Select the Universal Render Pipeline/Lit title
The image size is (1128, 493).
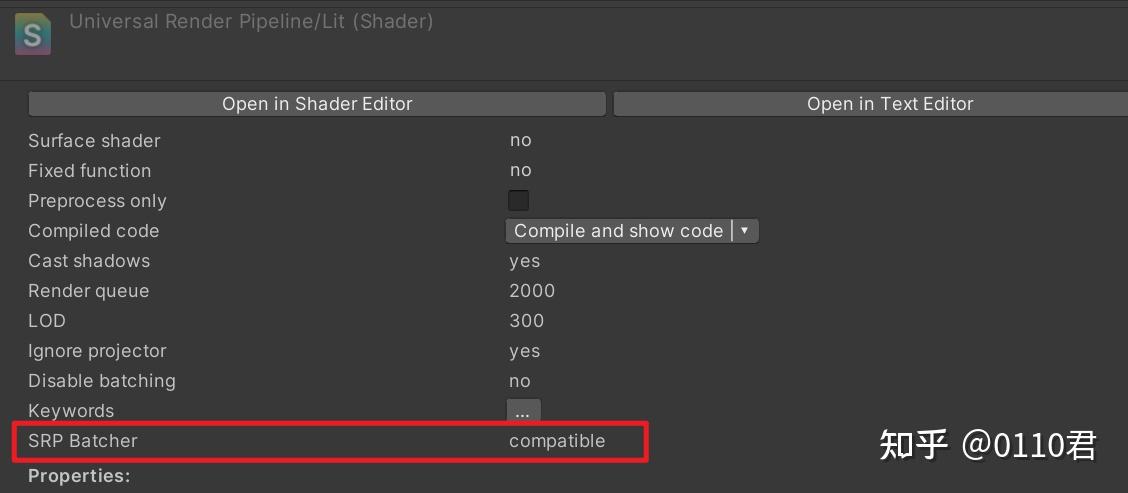pyautogui.click(x=251, y=22)
